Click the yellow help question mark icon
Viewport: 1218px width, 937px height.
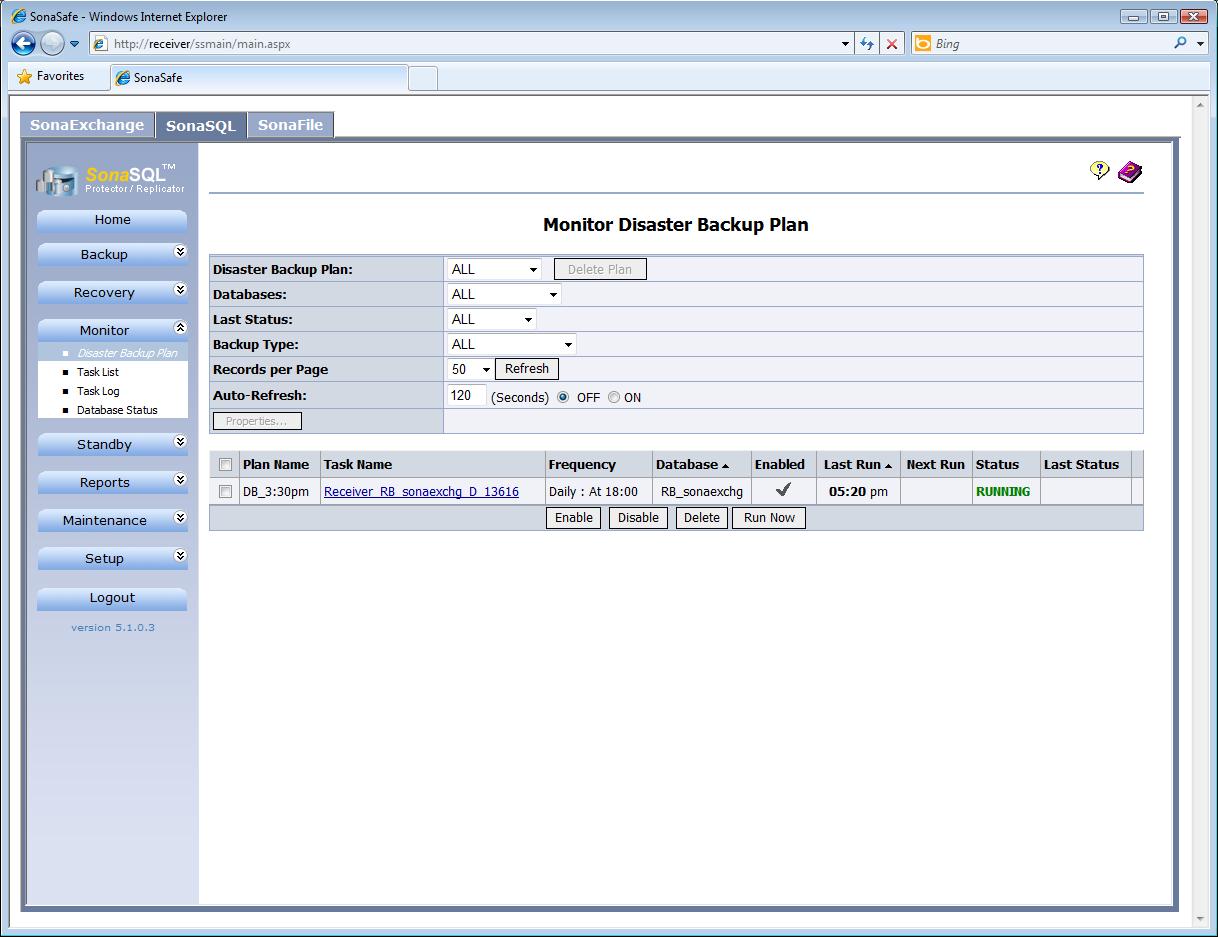click(1099, 171)
